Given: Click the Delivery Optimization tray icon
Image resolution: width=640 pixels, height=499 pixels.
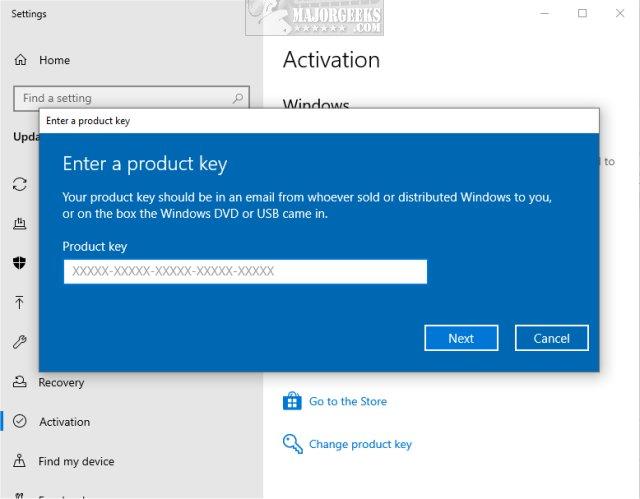Looking at the screenshot, I should coord(20,224).
